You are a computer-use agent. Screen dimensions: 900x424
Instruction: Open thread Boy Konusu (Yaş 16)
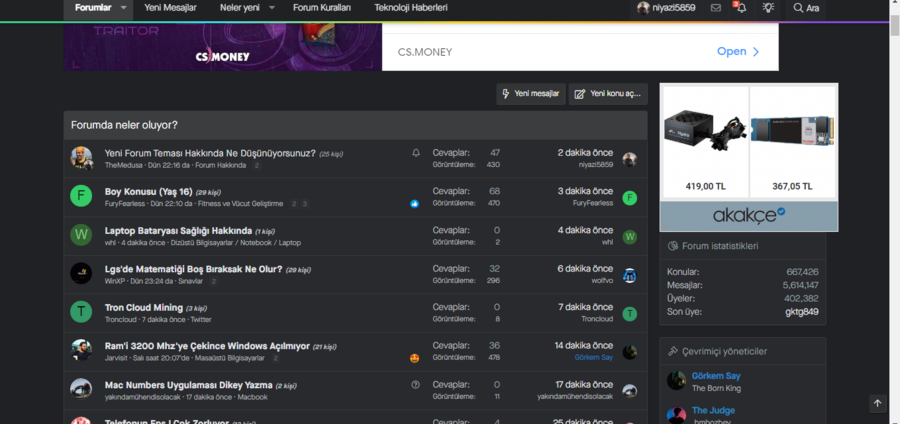[148, 192]
